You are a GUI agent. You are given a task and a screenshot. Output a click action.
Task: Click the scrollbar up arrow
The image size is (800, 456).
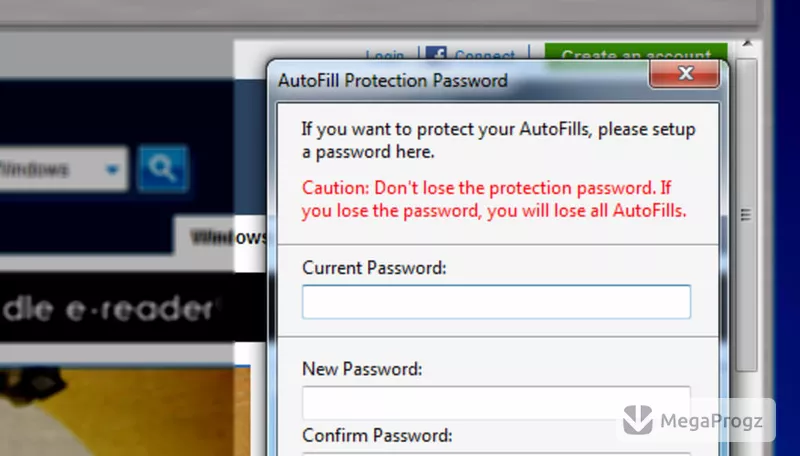click(747, 44)
